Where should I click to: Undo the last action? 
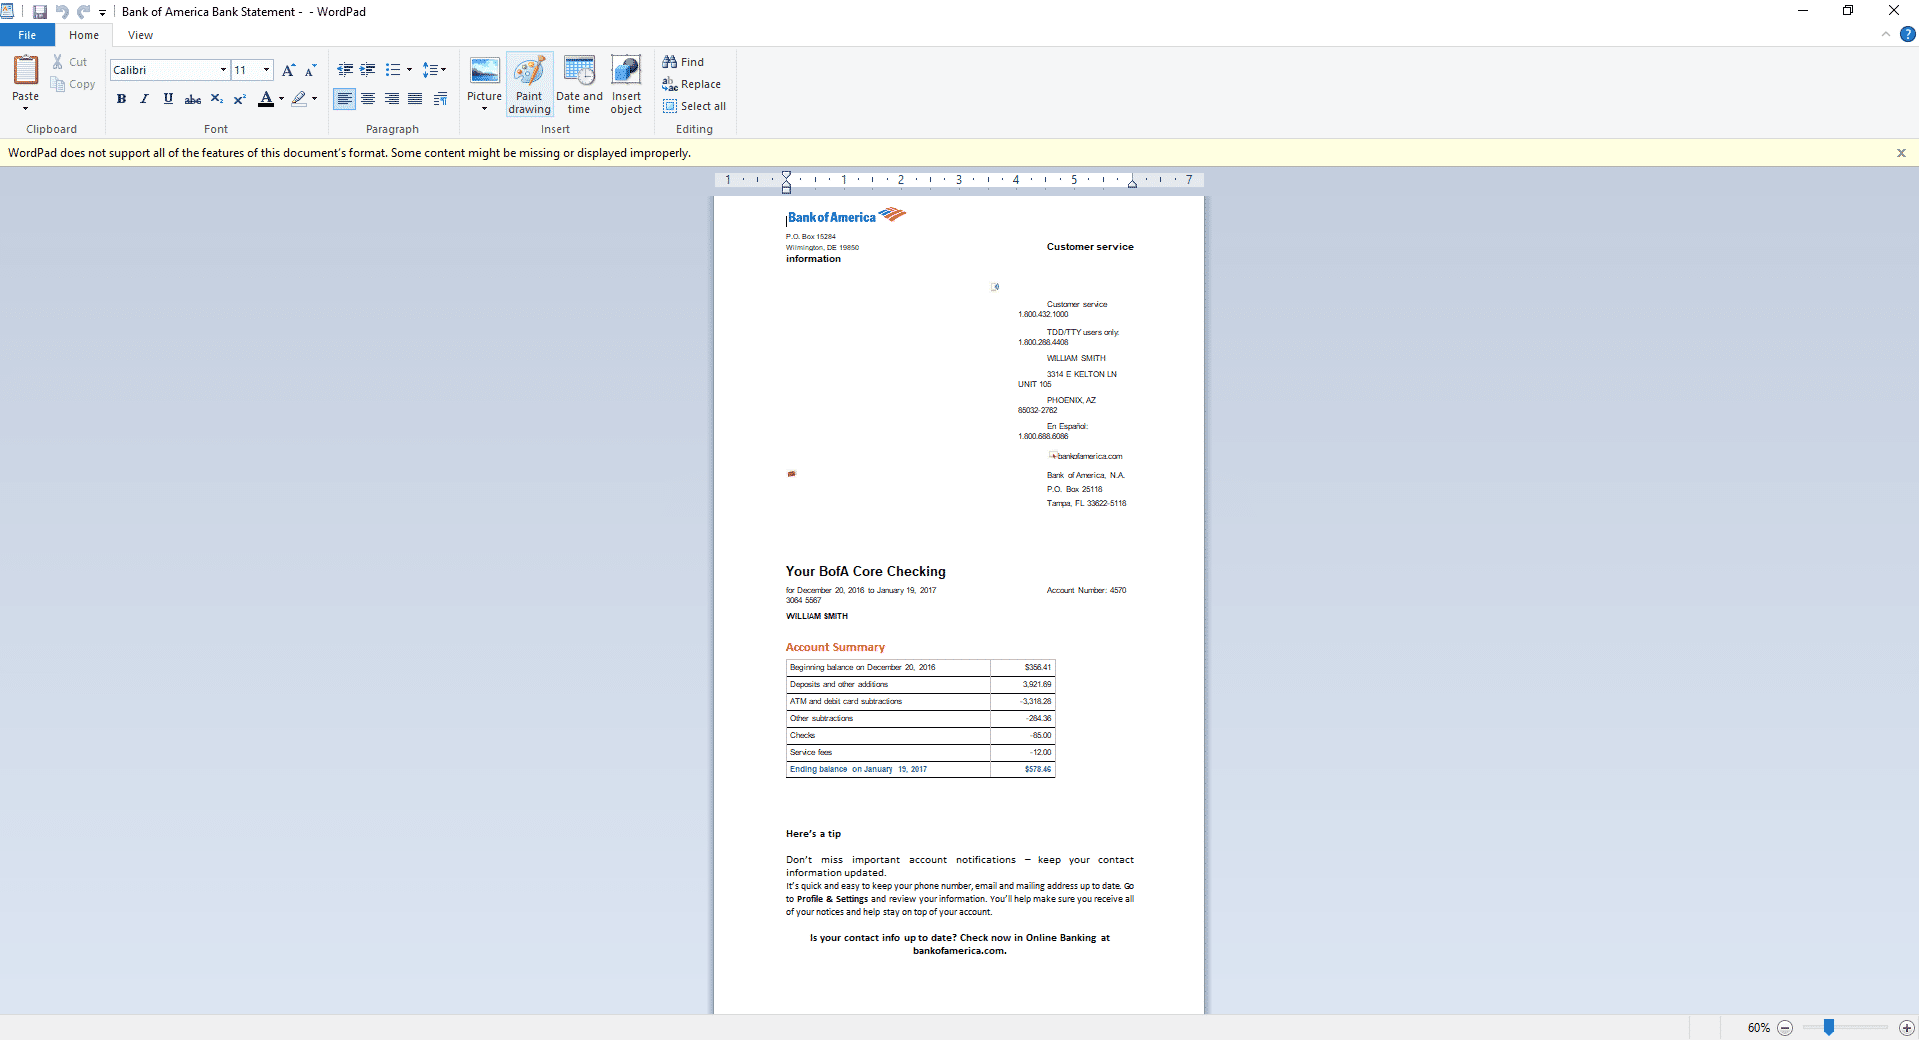tap(62, 12)
